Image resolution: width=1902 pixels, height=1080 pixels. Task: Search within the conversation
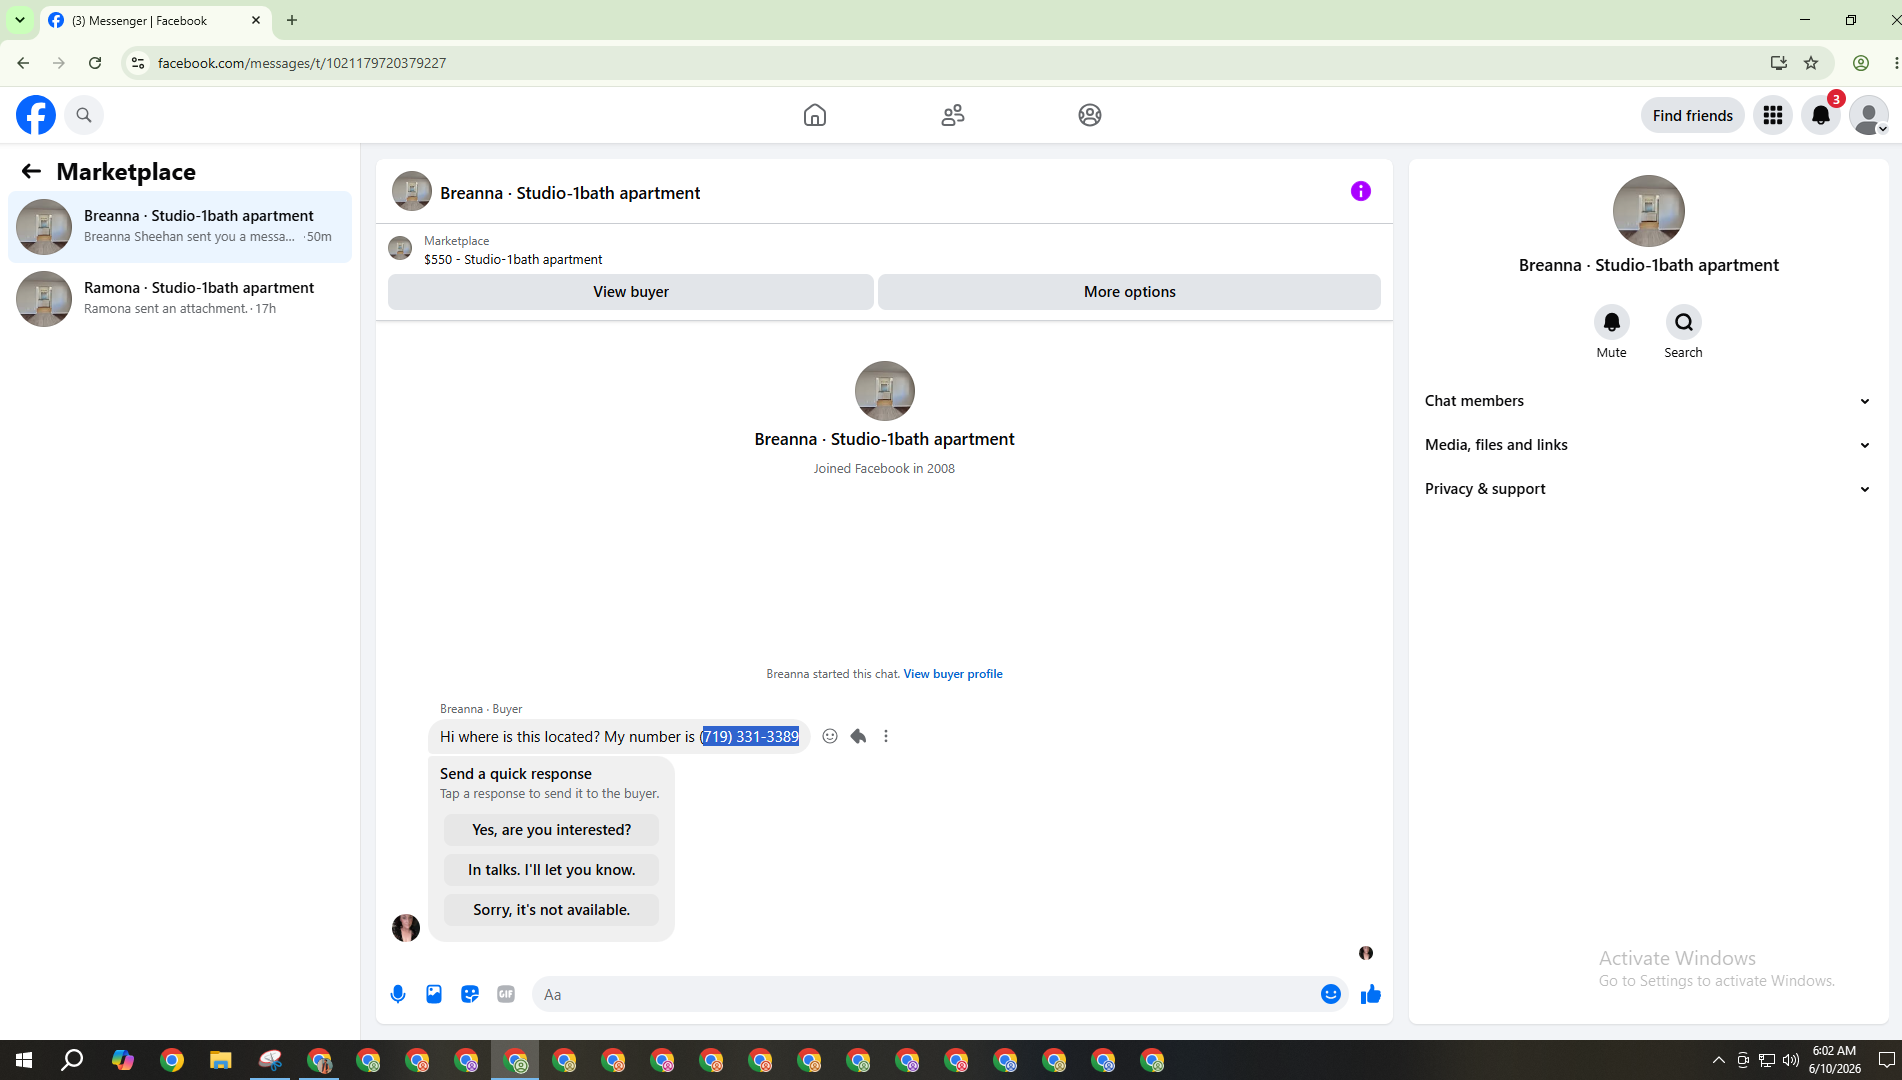(1684, 322)
